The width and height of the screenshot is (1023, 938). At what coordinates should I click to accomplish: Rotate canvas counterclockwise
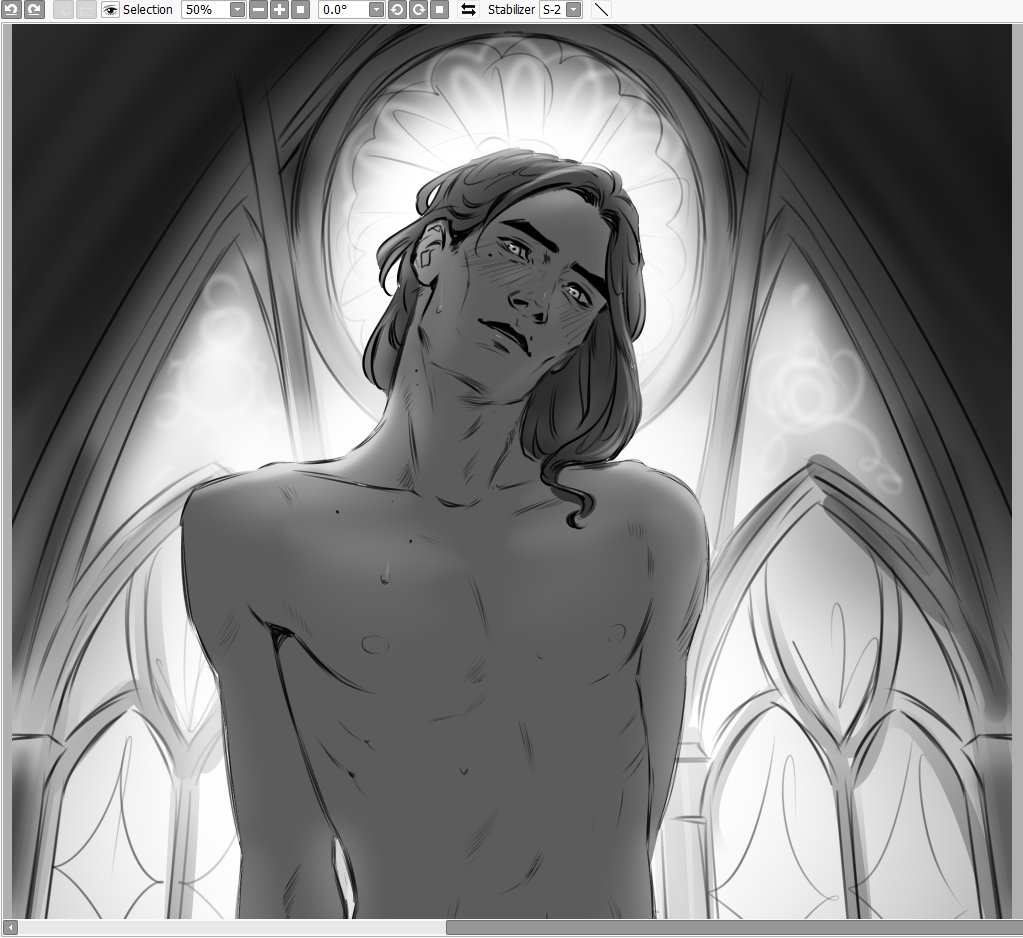pos(397,10)
